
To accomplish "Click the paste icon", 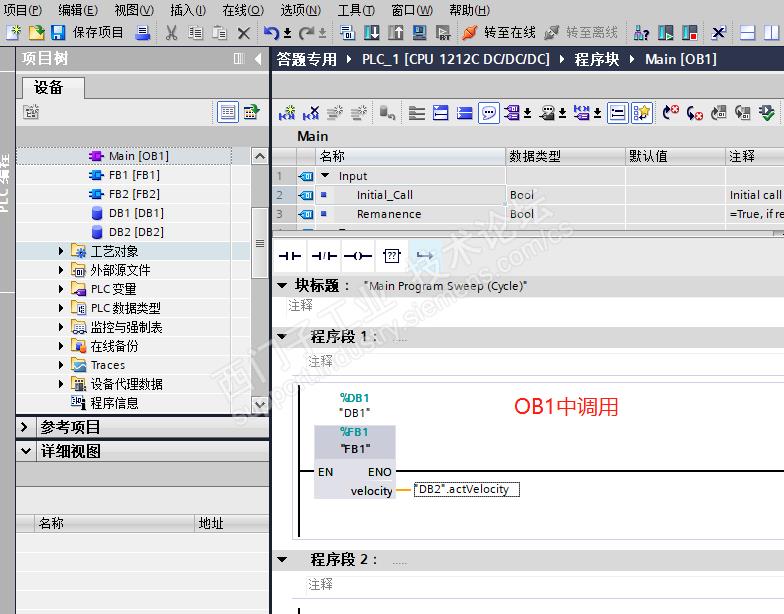I will coord(219,32).
